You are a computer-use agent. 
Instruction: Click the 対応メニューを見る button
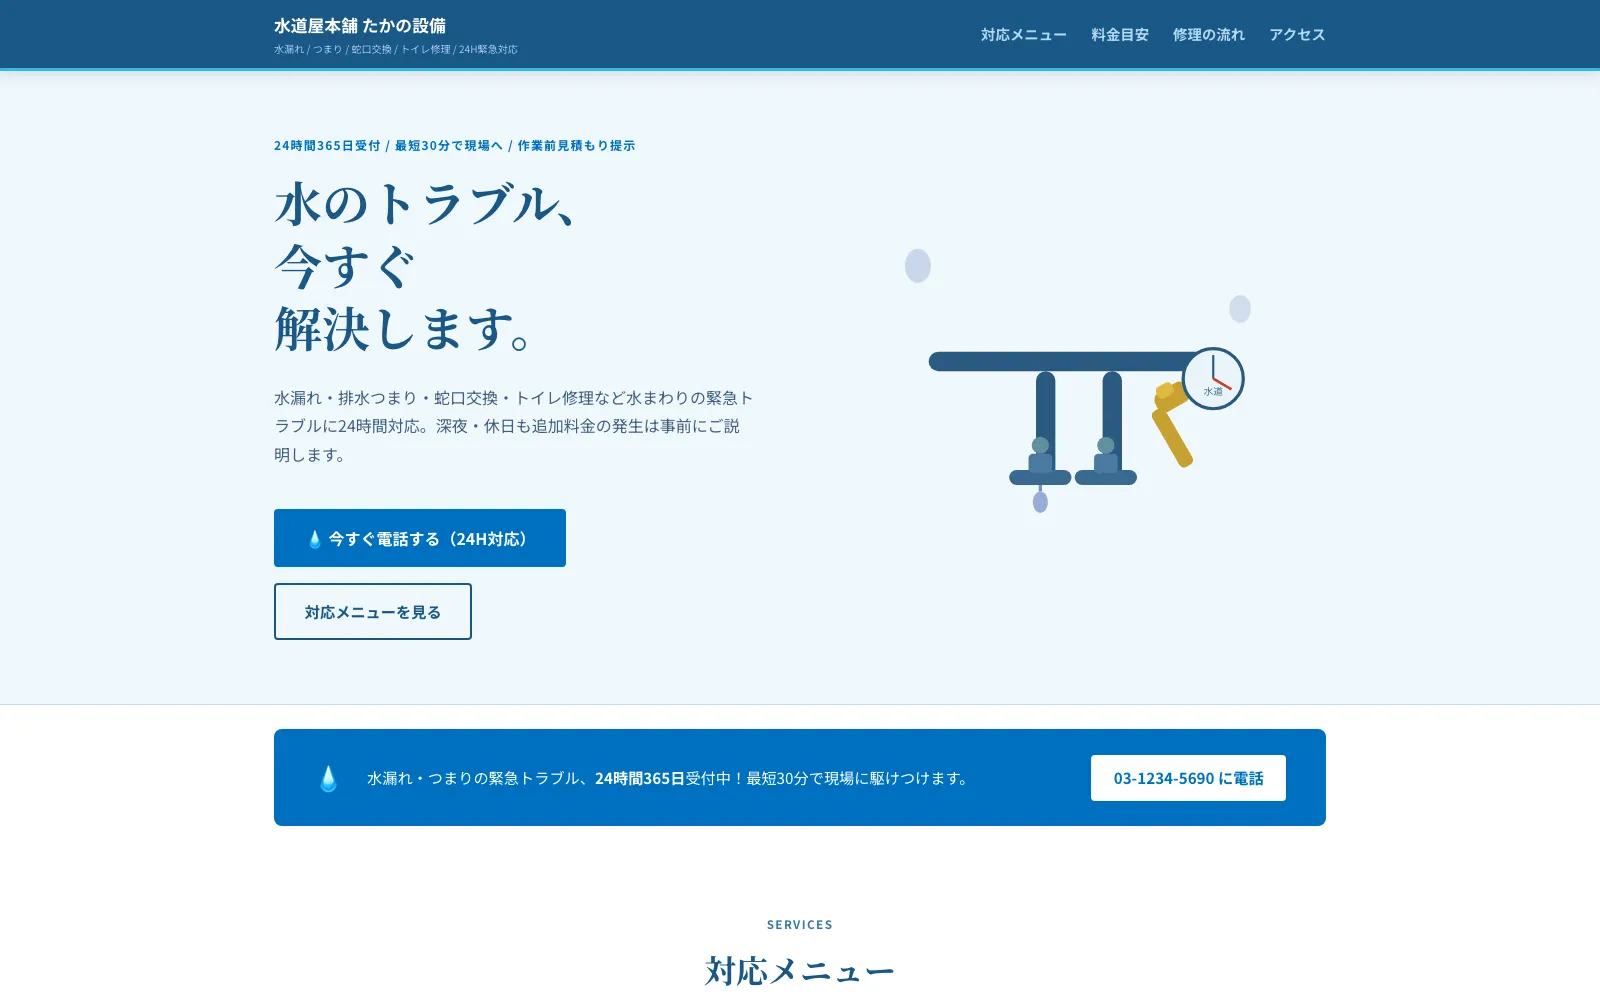(373, 612)
